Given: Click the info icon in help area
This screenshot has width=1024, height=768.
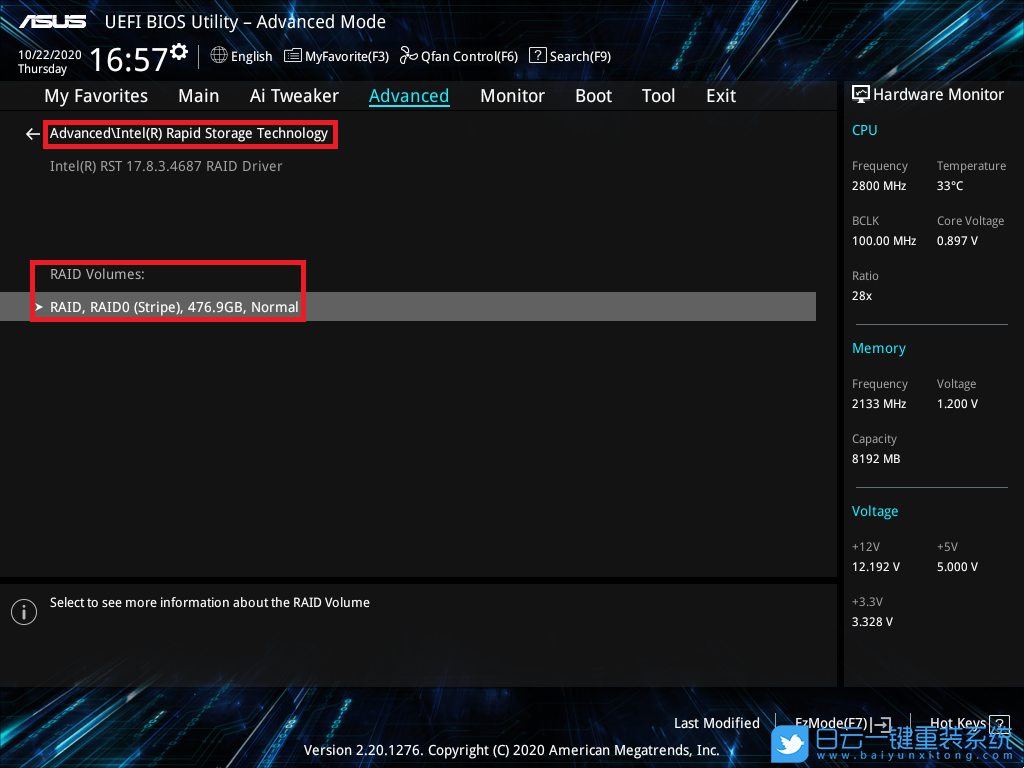Looking at the screenshot, I should (x=23, y=612).
